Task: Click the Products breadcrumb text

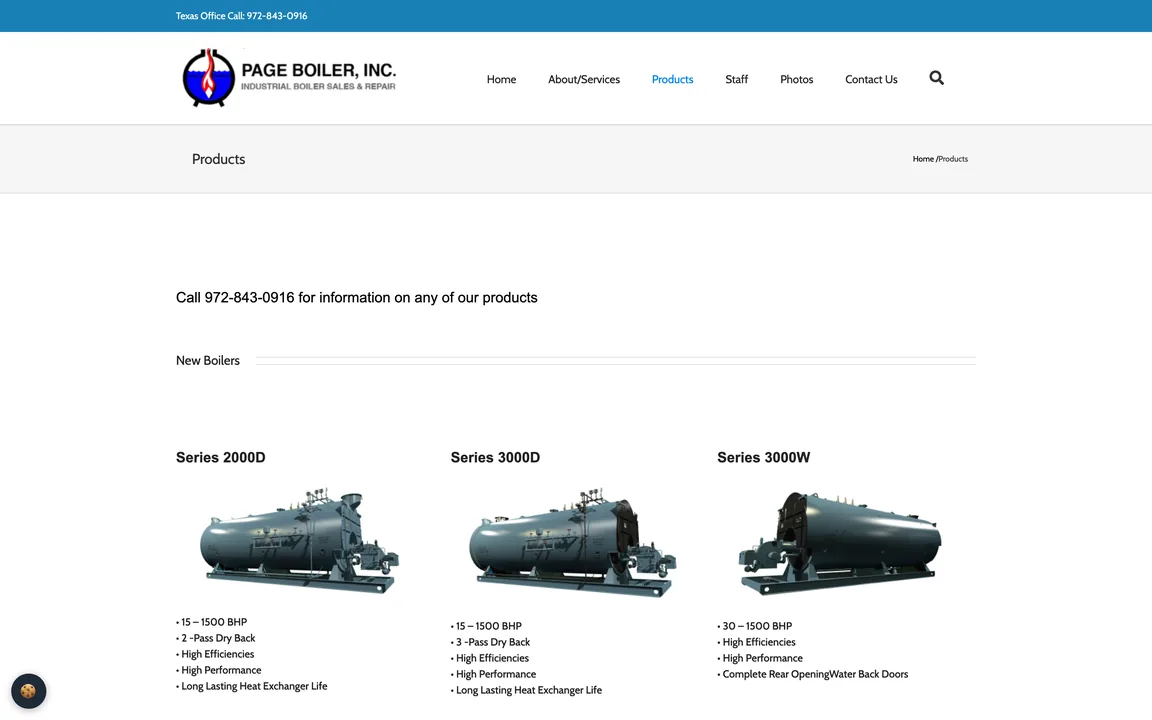Action: (953, 159)
